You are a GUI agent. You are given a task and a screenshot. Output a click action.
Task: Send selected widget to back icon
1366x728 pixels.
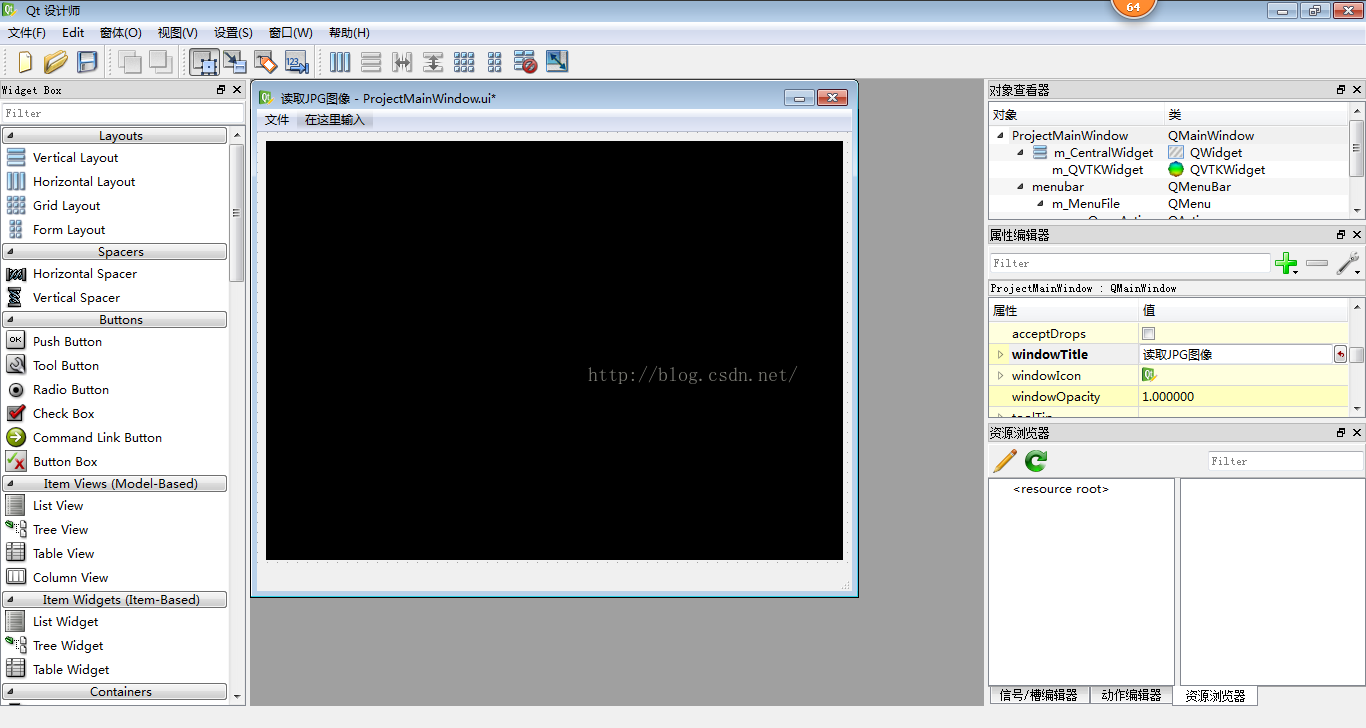pyautogui.click(x=129, y=62)
